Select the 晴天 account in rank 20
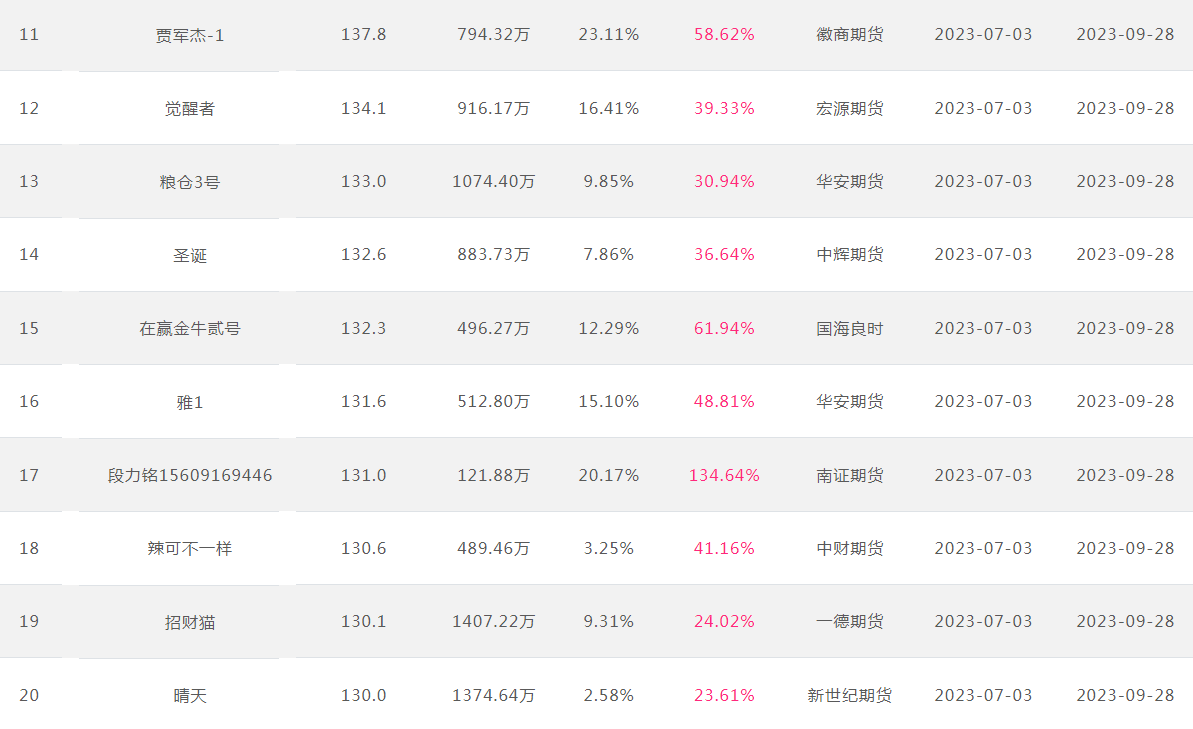Viewport: 1193px width, 729px height. [x=189, y=696]
